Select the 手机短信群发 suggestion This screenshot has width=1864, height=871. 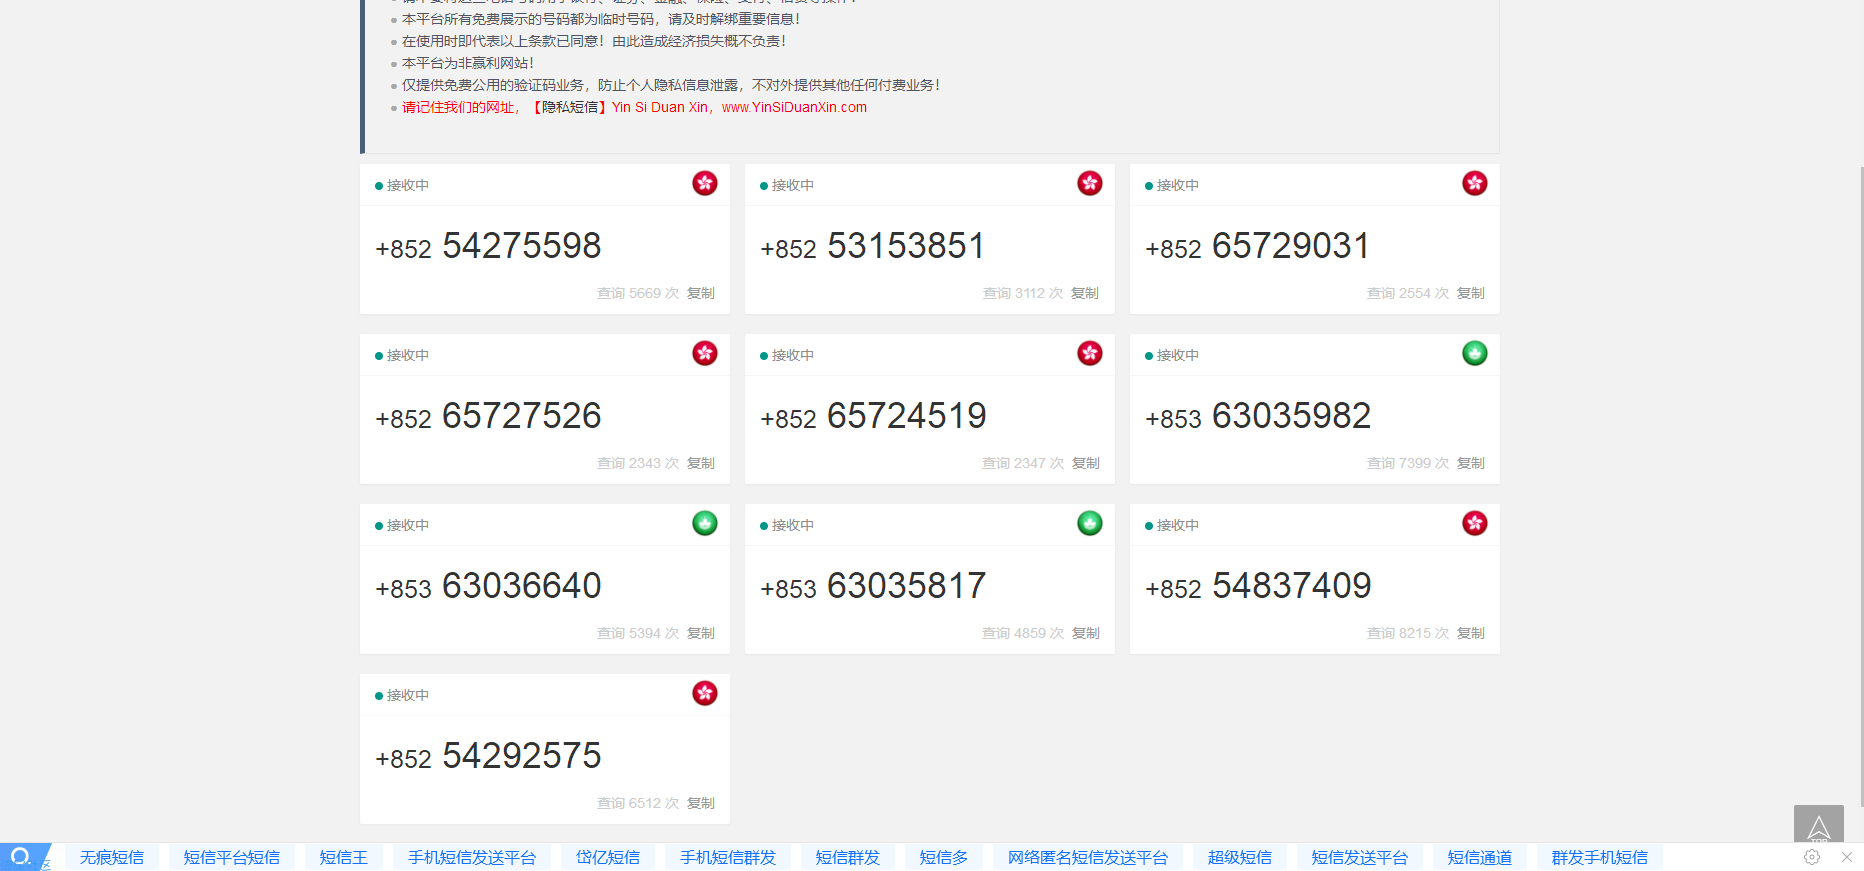click(728, 857)
